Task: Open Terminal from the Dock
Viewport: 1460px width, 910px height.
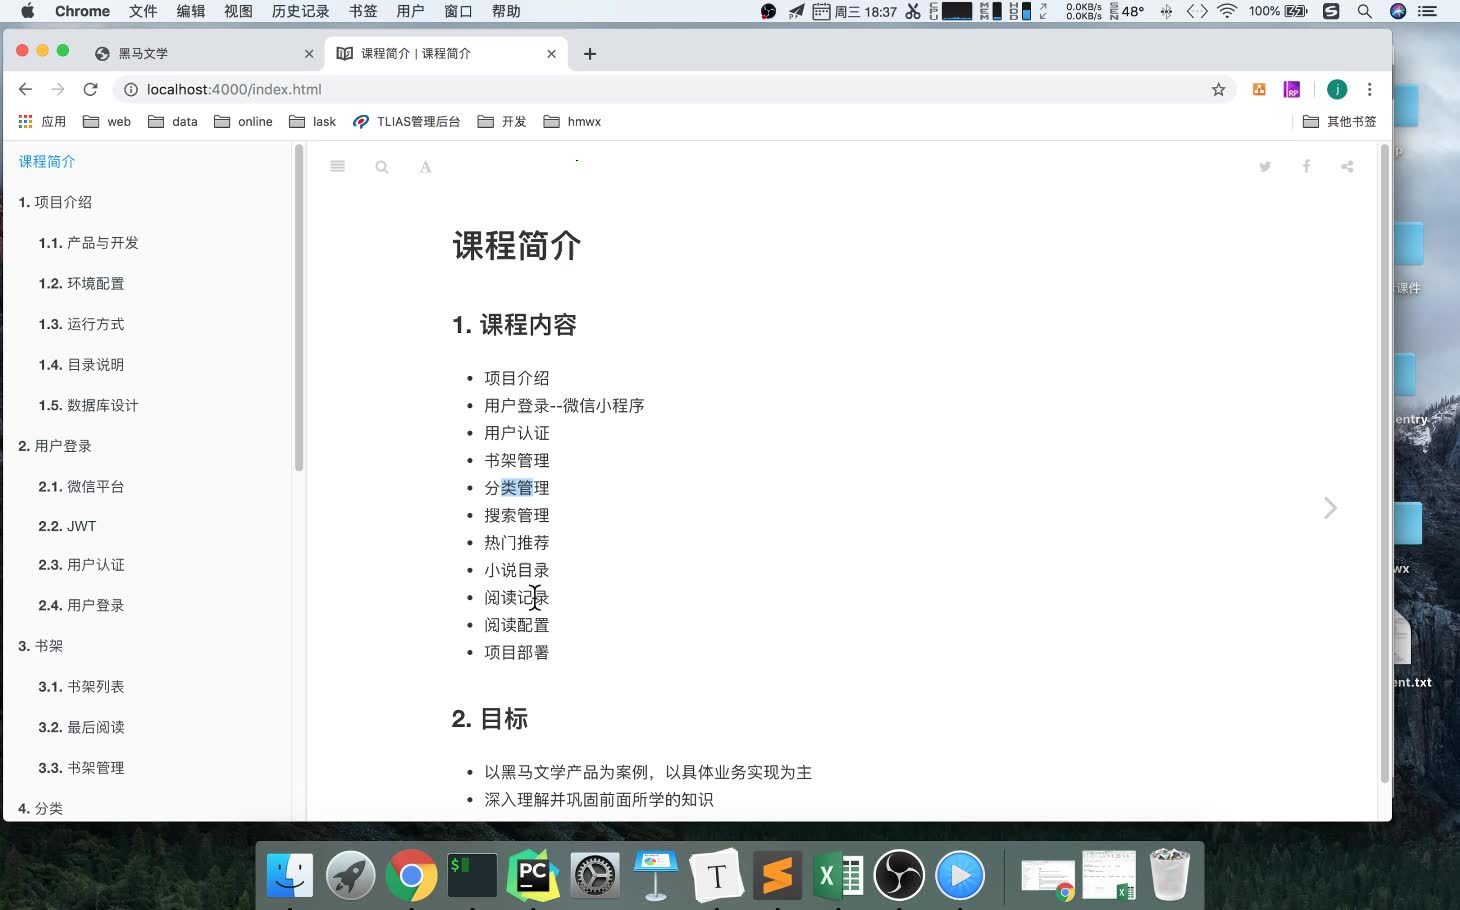Action: point(472,876)
